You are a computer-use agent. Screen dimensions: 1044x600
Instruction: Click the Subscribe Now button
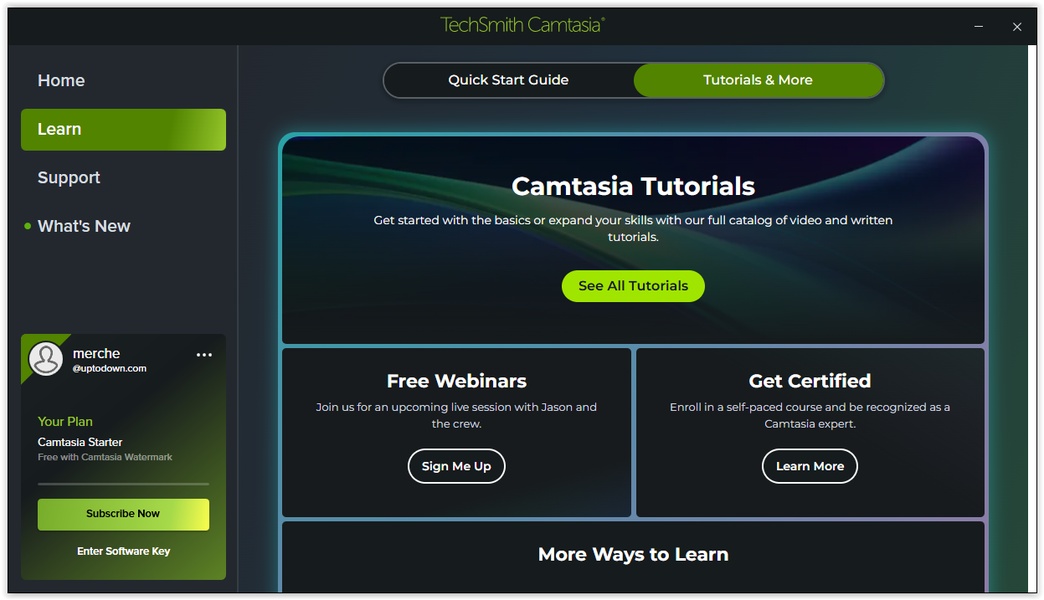click(123, 514)
